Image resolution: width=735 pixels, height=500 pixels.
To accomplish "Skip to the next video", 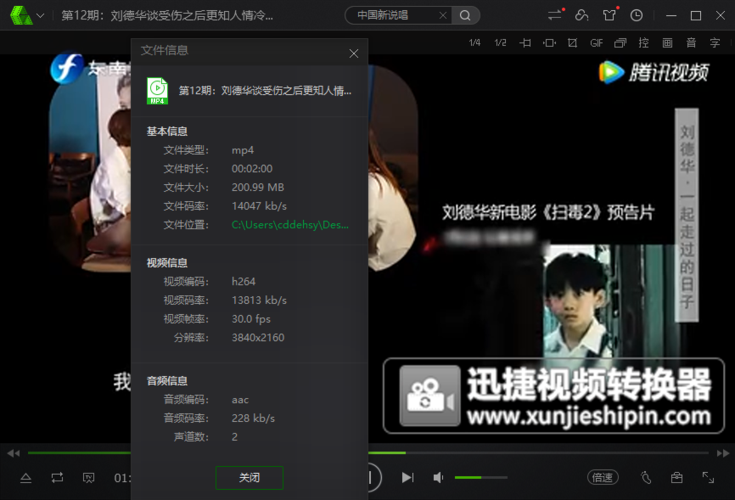I will (x=407, y=478).
